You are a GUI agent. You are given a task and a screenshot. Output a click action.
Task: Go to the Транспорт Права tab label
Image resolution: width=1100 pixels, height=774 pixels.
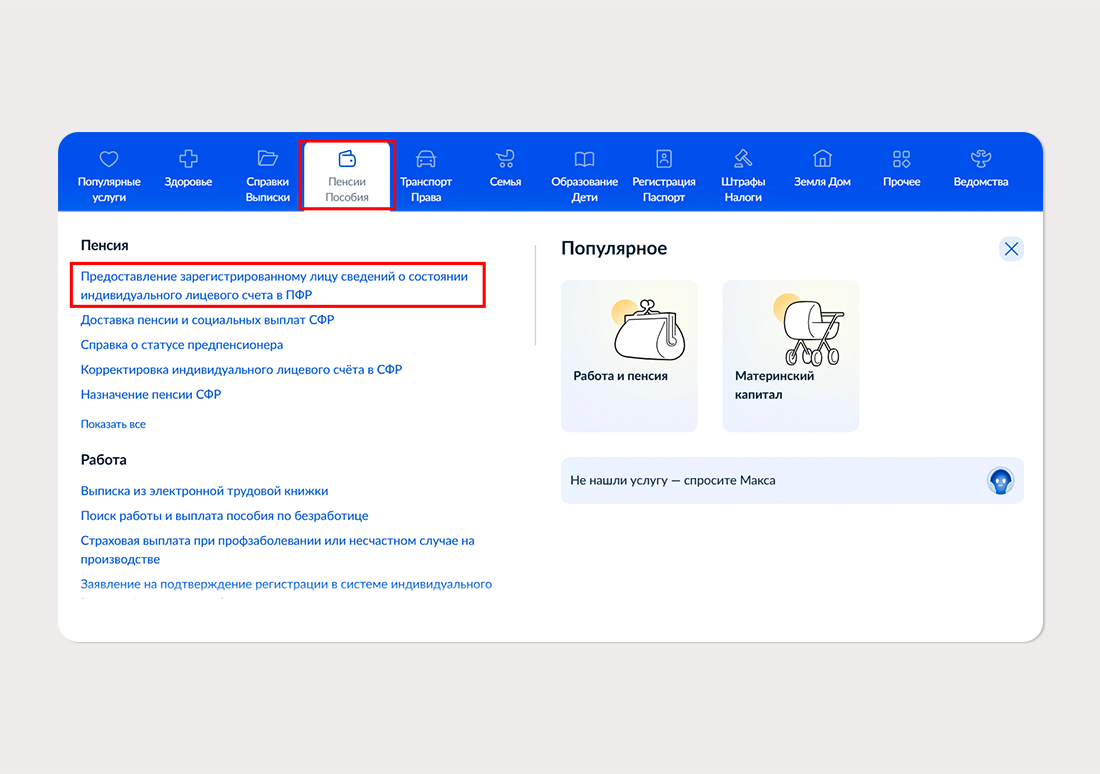click(426, 189)
